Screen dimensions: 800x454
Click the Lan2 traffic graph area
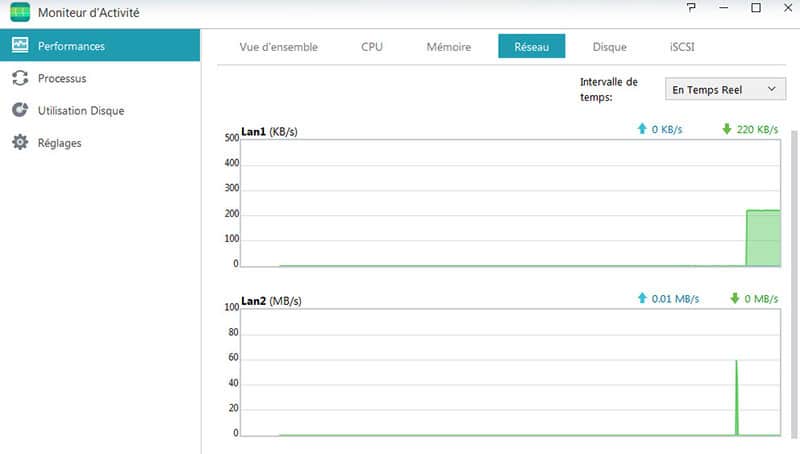pos(510,372)
